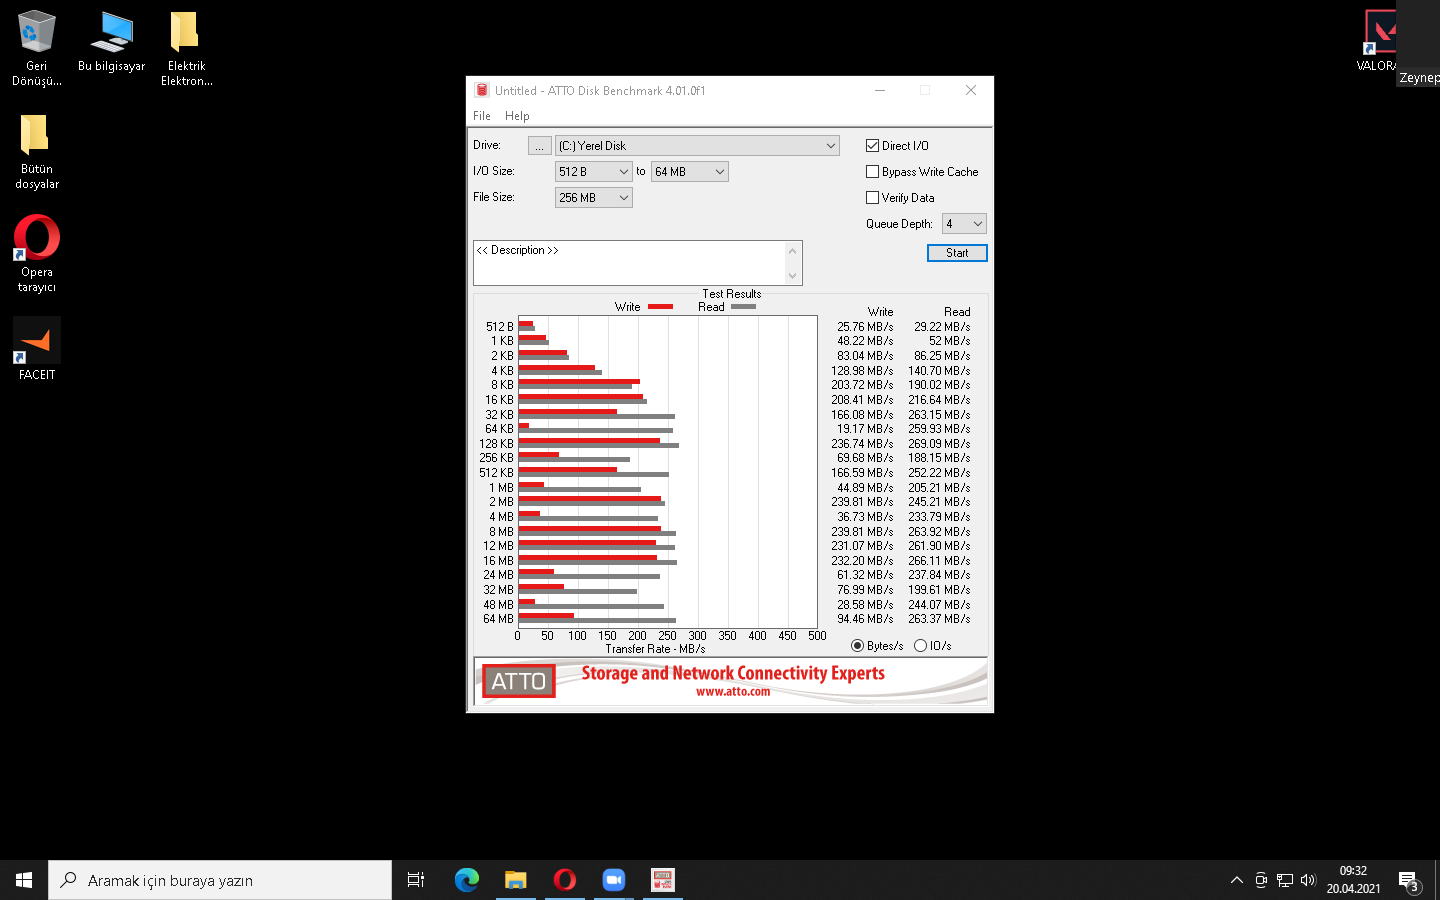Click the red Write legend swatch

[x=660, y=307]
